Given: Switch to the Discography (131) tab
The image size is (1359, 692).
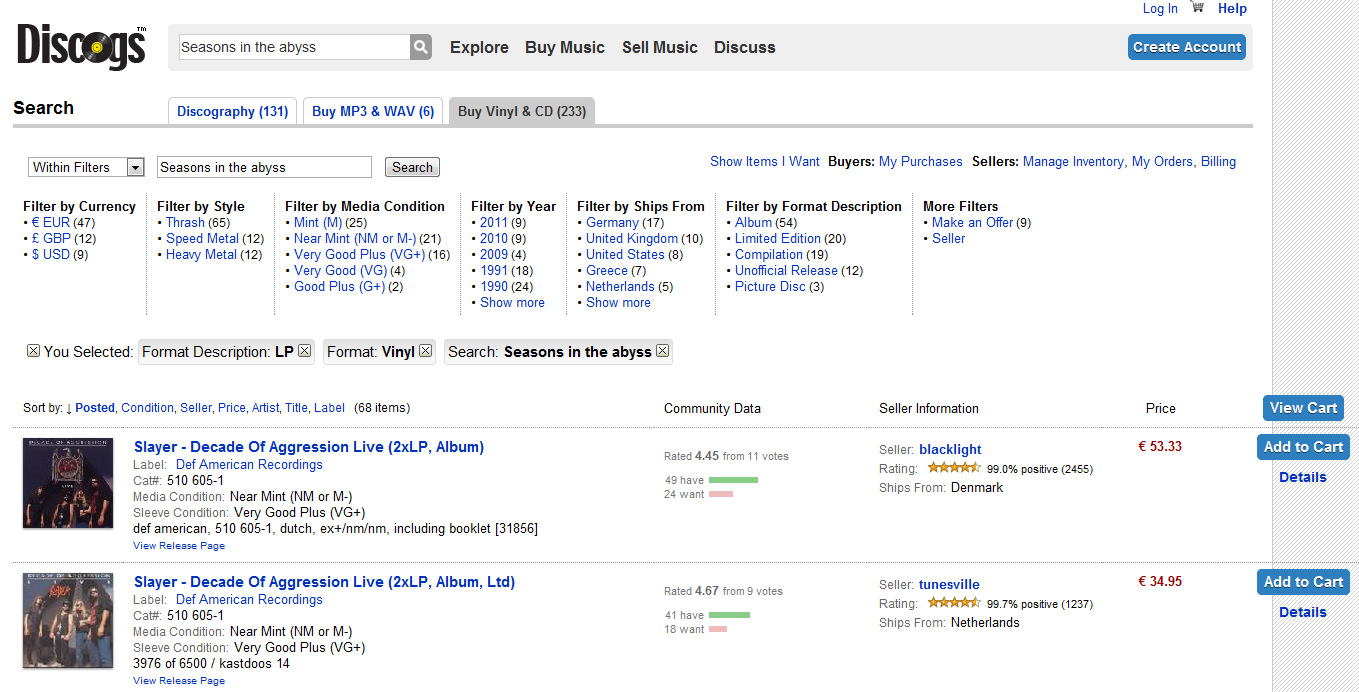Looking at the screenshot, I should [232, 111].
